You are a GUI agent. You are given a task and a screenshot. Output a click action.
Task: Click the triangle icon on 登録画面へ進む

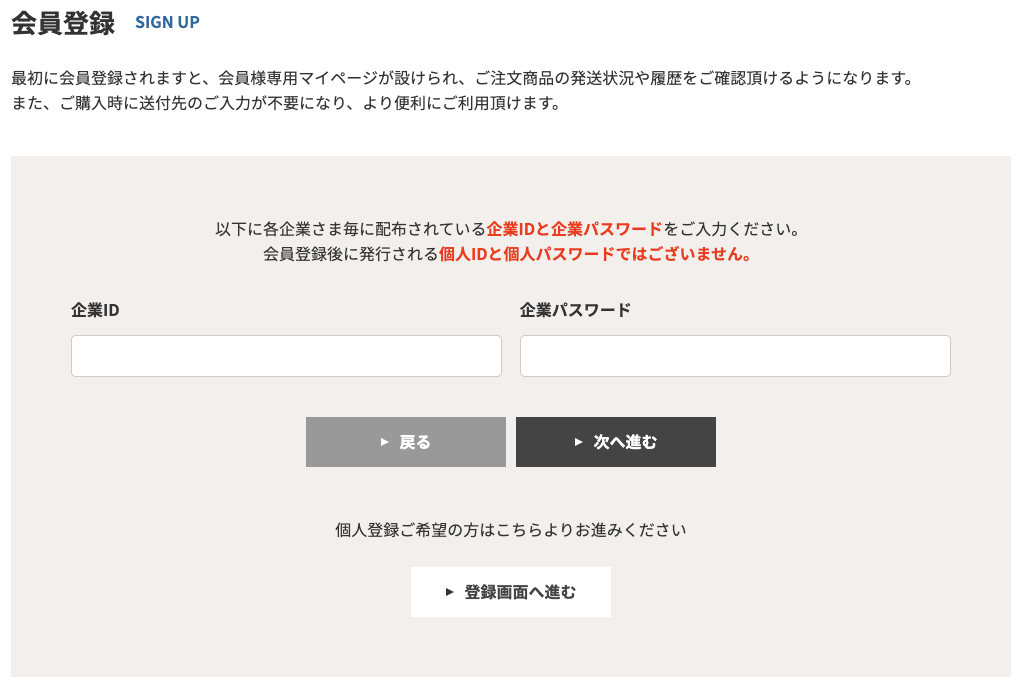(450, 592)
